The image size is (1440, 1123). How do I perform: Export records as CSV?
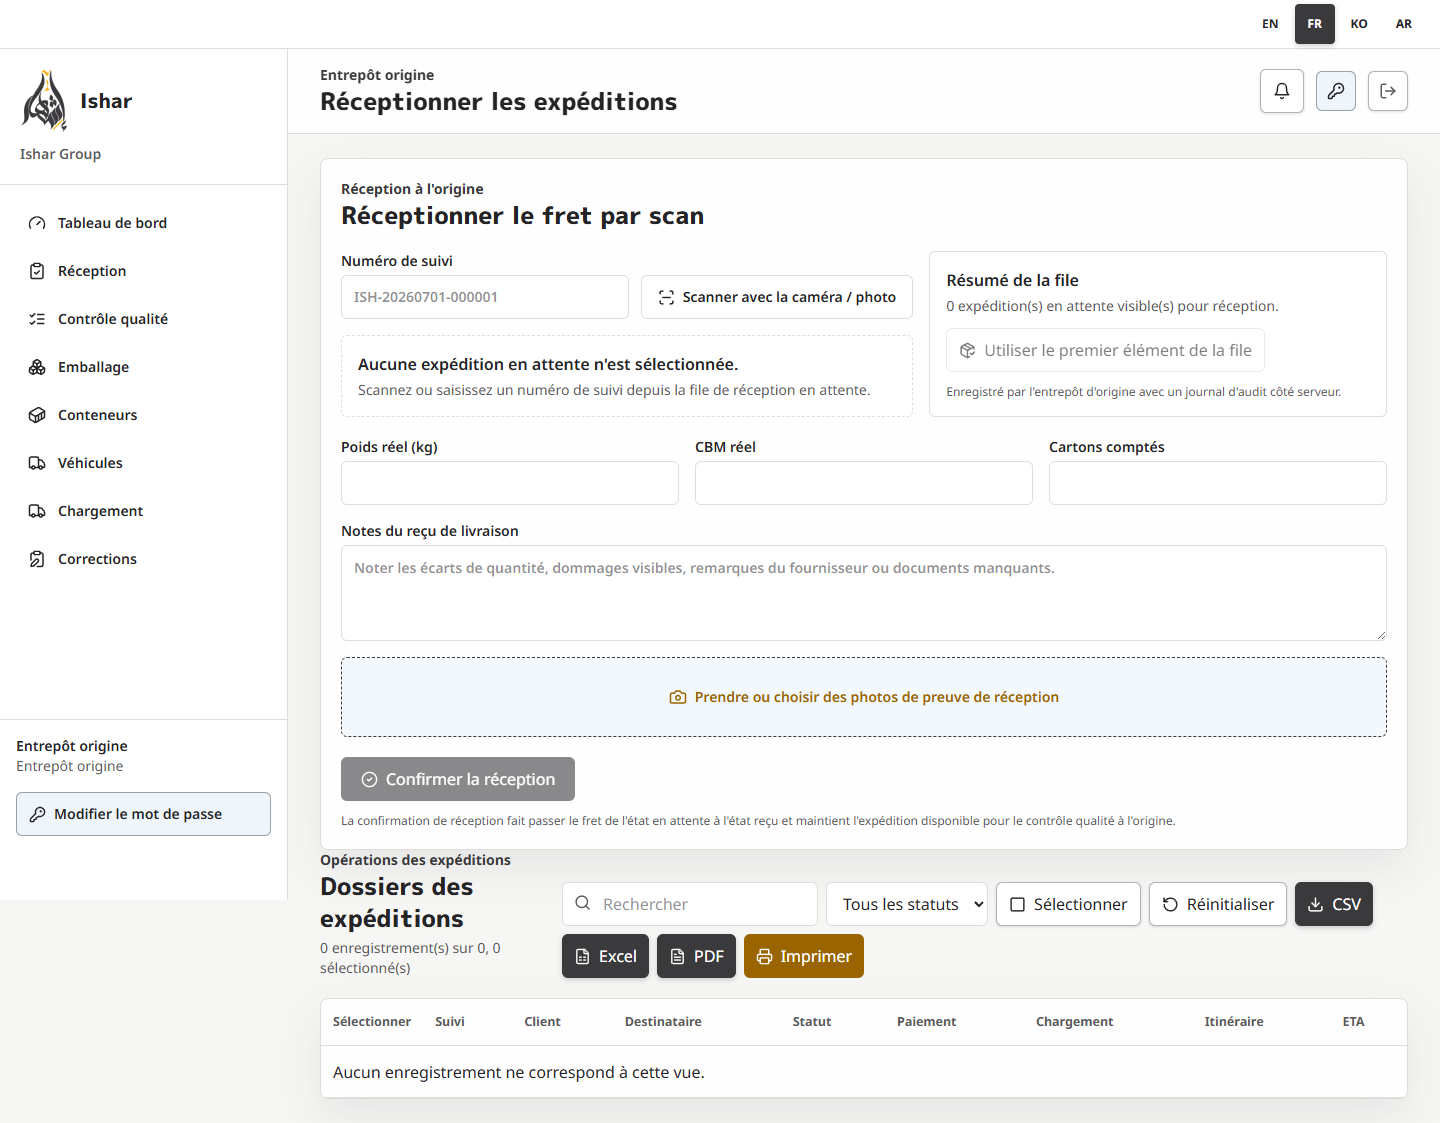coord(1334,904)
